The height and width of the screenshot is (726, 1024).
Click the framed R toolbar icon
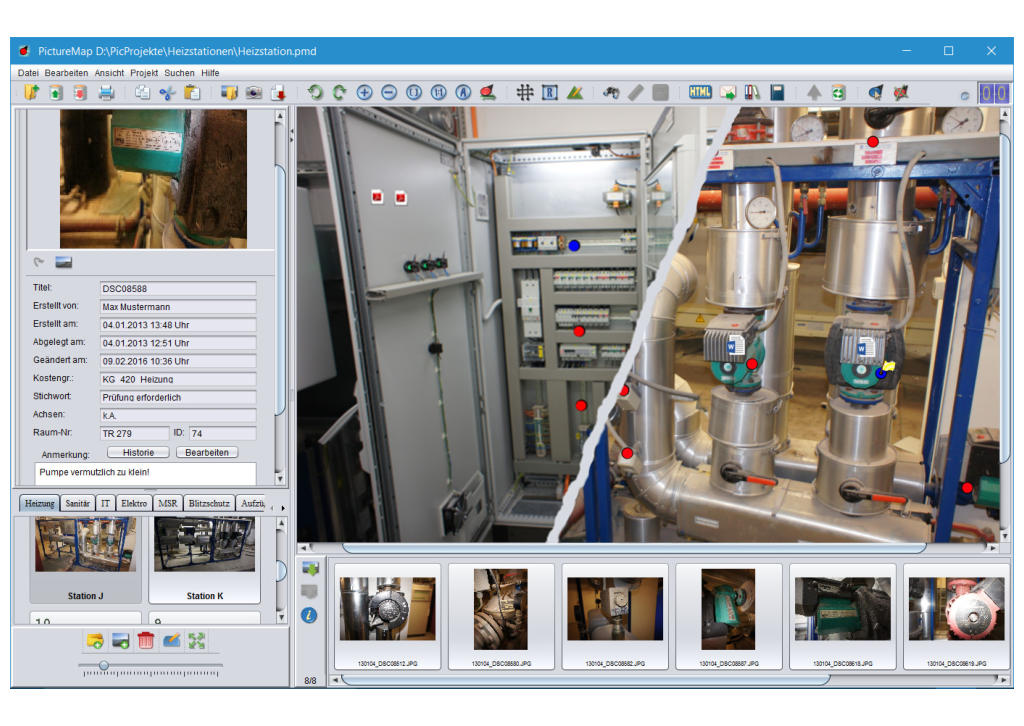point(550,93)
